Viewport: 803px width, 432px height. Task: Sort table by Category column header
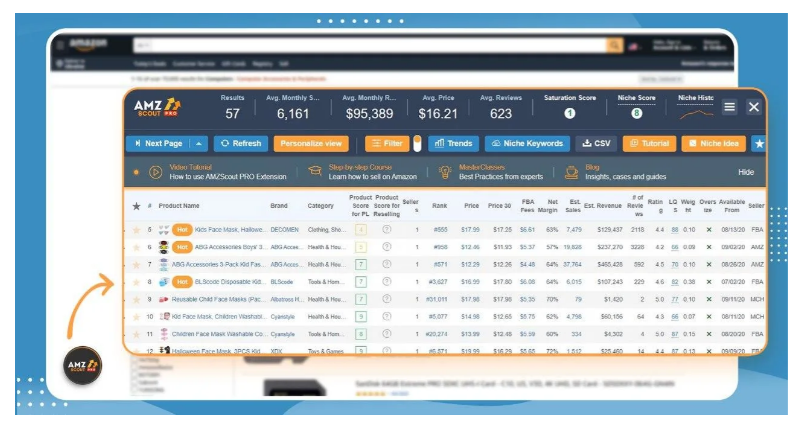pyautogui.click(x=321, y=206)
